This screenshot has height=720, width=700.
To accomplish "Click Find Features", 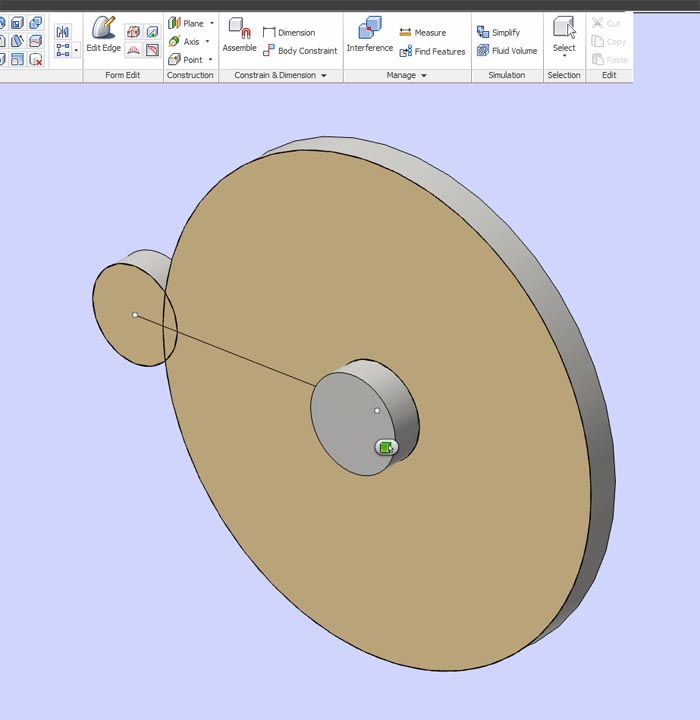I will pyautogui.click(x=432, y=51).
